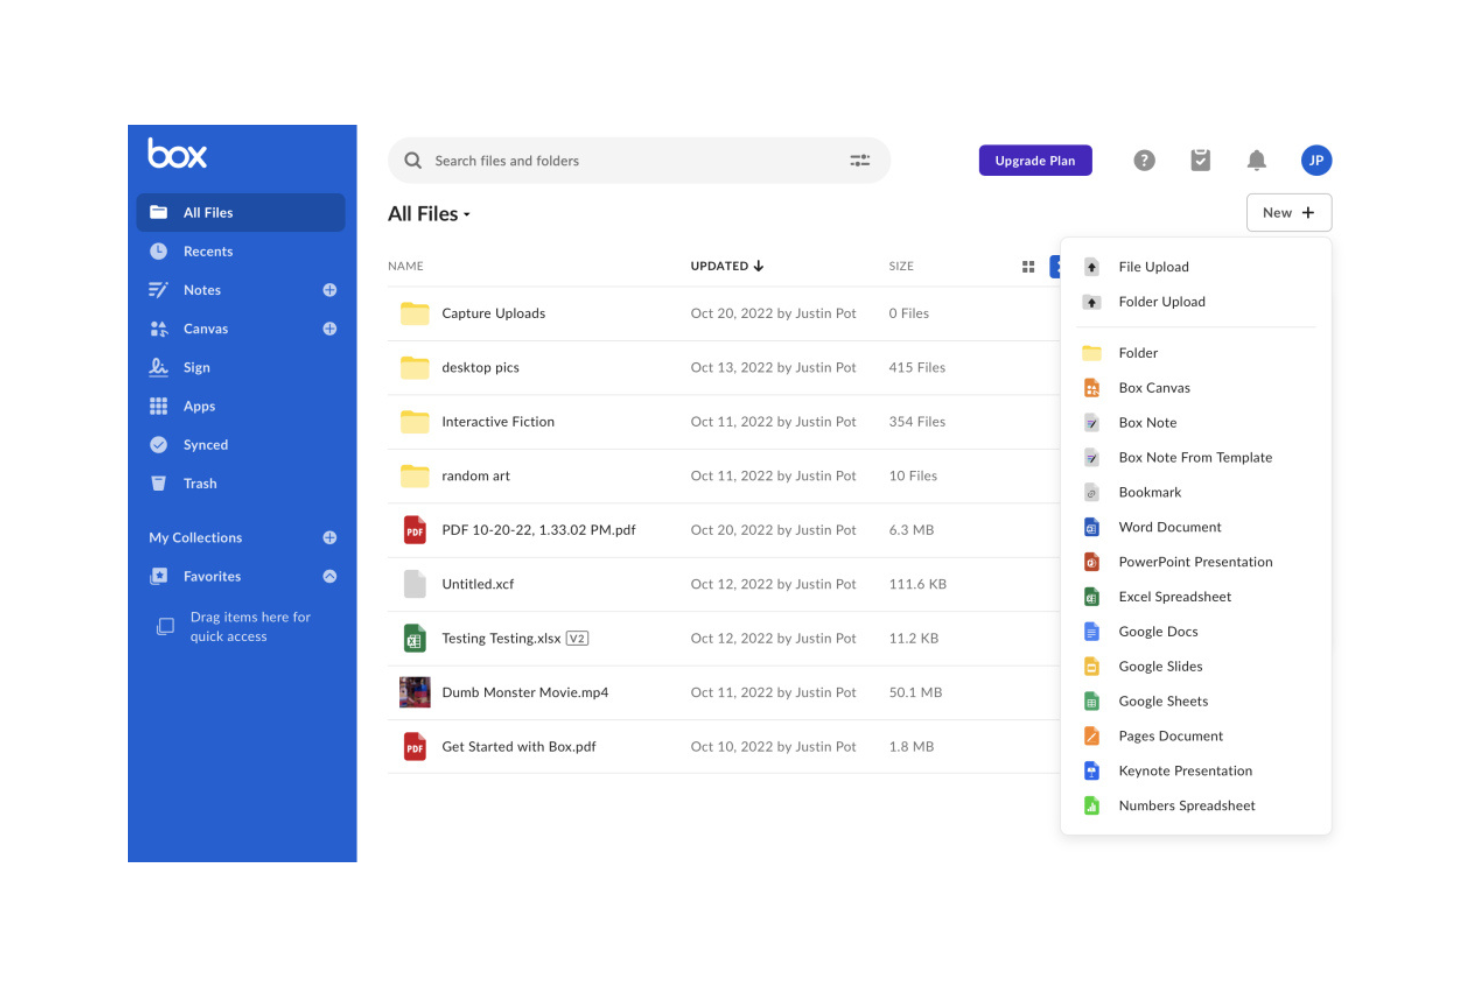Open the help question mark icon
The width and height of the screenshot is (1480, 987).
(1144, 160)
